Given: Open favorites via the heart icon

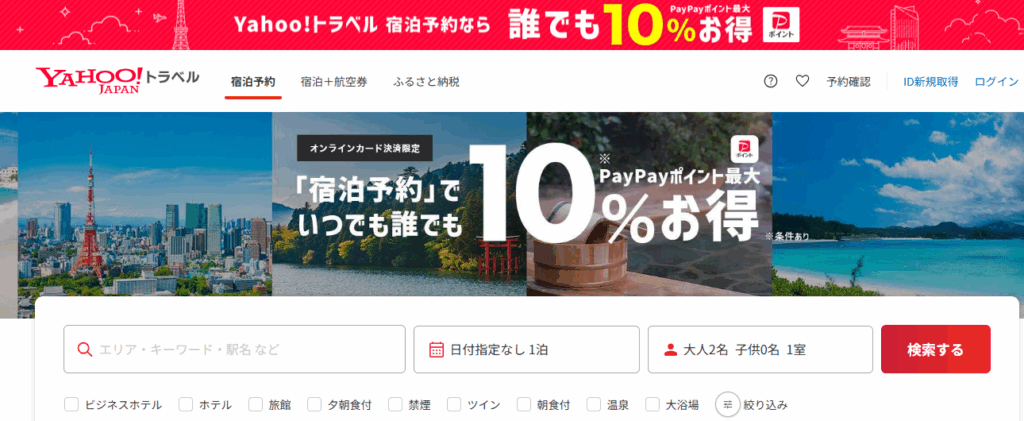Looking at the screenshot, I should point(802,82).
